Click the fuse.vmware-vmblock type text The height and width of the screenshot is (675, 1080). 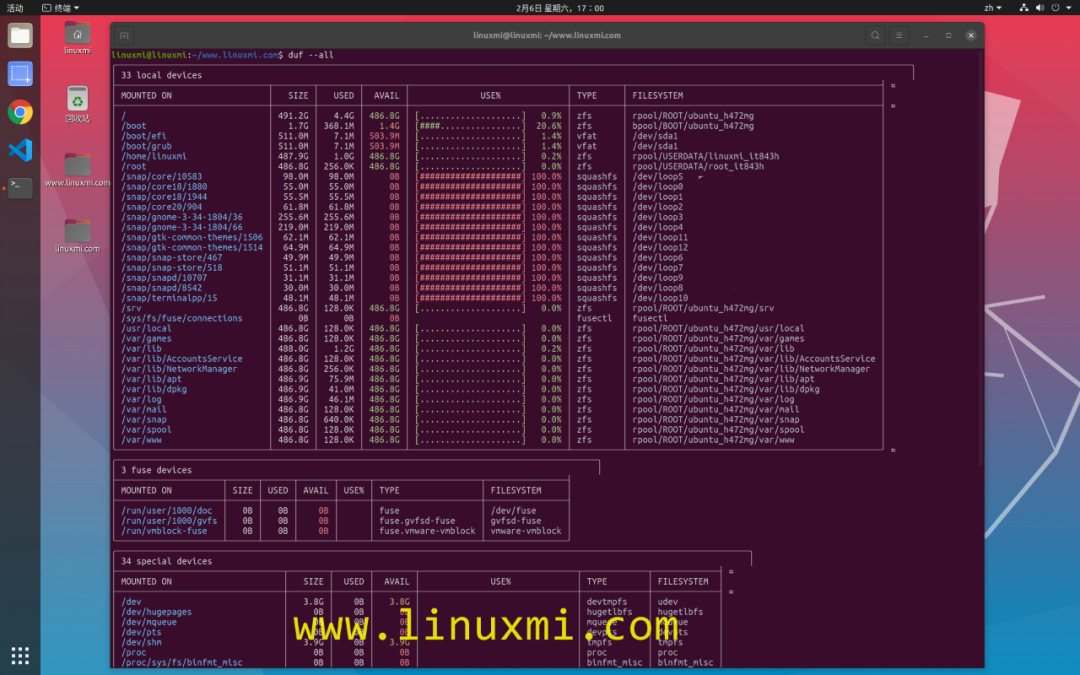pyautogui.click(x=427, y=531)
